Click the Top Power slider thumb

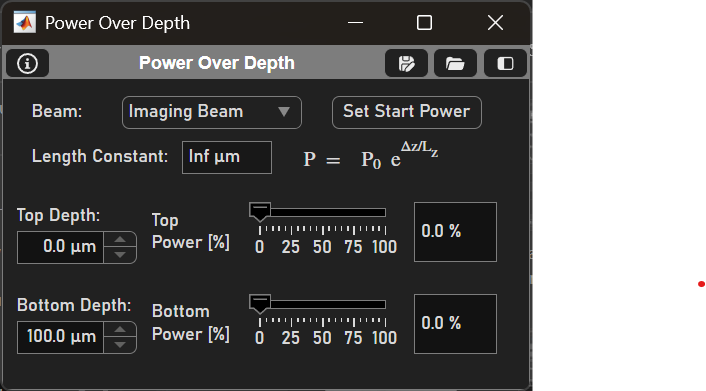click(260, 212)
